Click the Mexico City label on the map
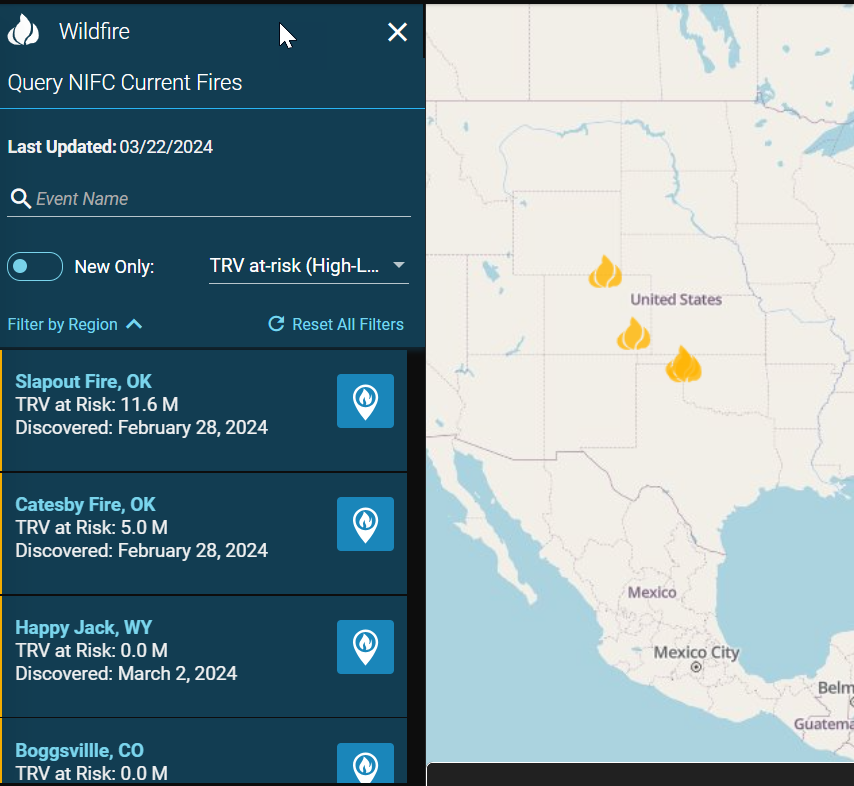Screen dimensions: 854x786 [697, 653]
